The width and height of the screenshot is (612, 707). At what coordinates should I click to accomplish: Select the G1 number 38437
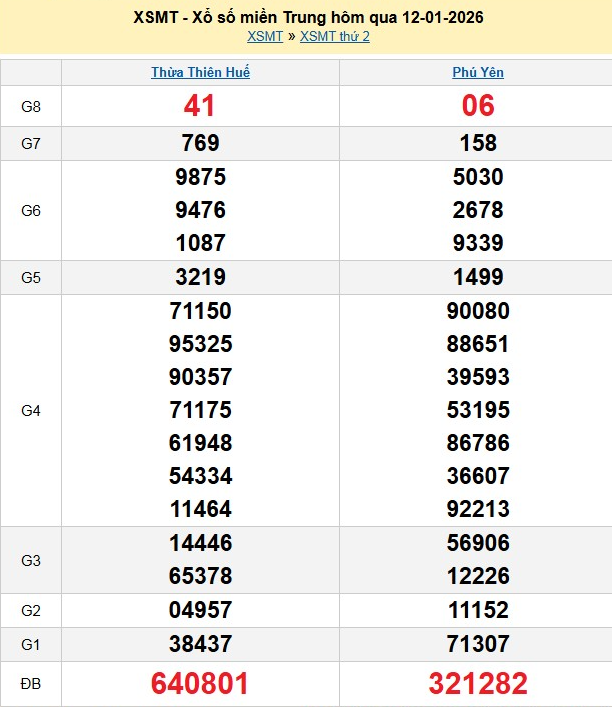pyautogui.click(x=200, y=644)
